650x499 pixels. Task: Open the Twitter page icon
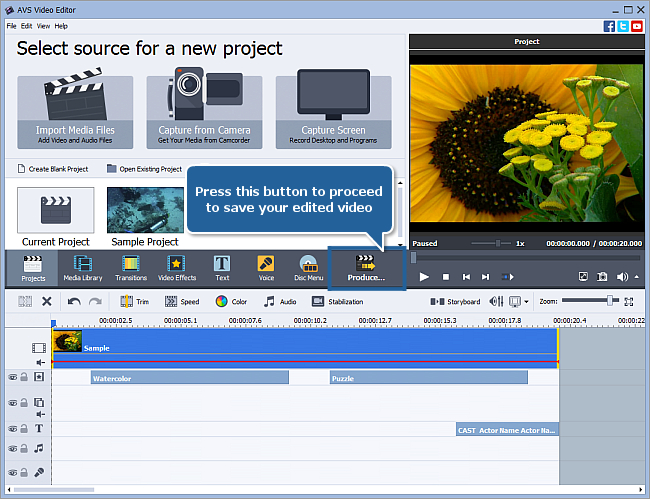(x=623, y=27)
